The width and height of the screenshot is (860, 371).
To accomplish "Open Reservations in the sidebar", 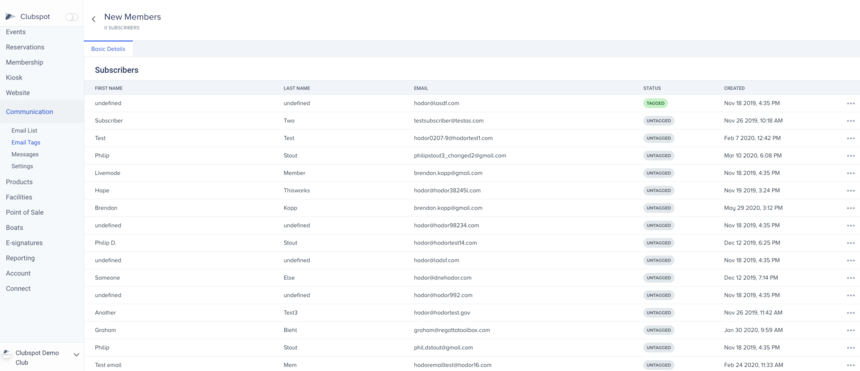I will tap(25, 47).
